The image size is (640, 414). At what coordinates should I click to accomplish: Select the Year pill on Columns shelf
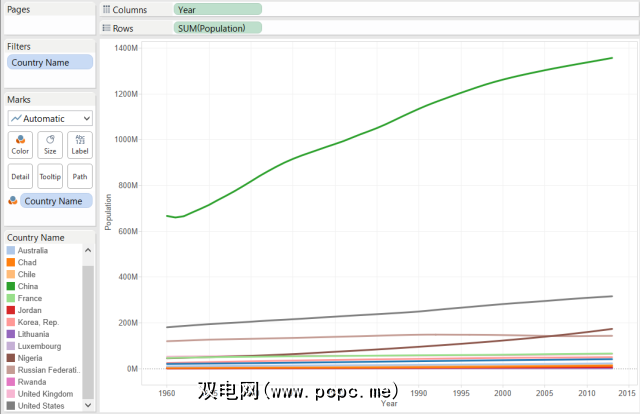tap(218, 9)
